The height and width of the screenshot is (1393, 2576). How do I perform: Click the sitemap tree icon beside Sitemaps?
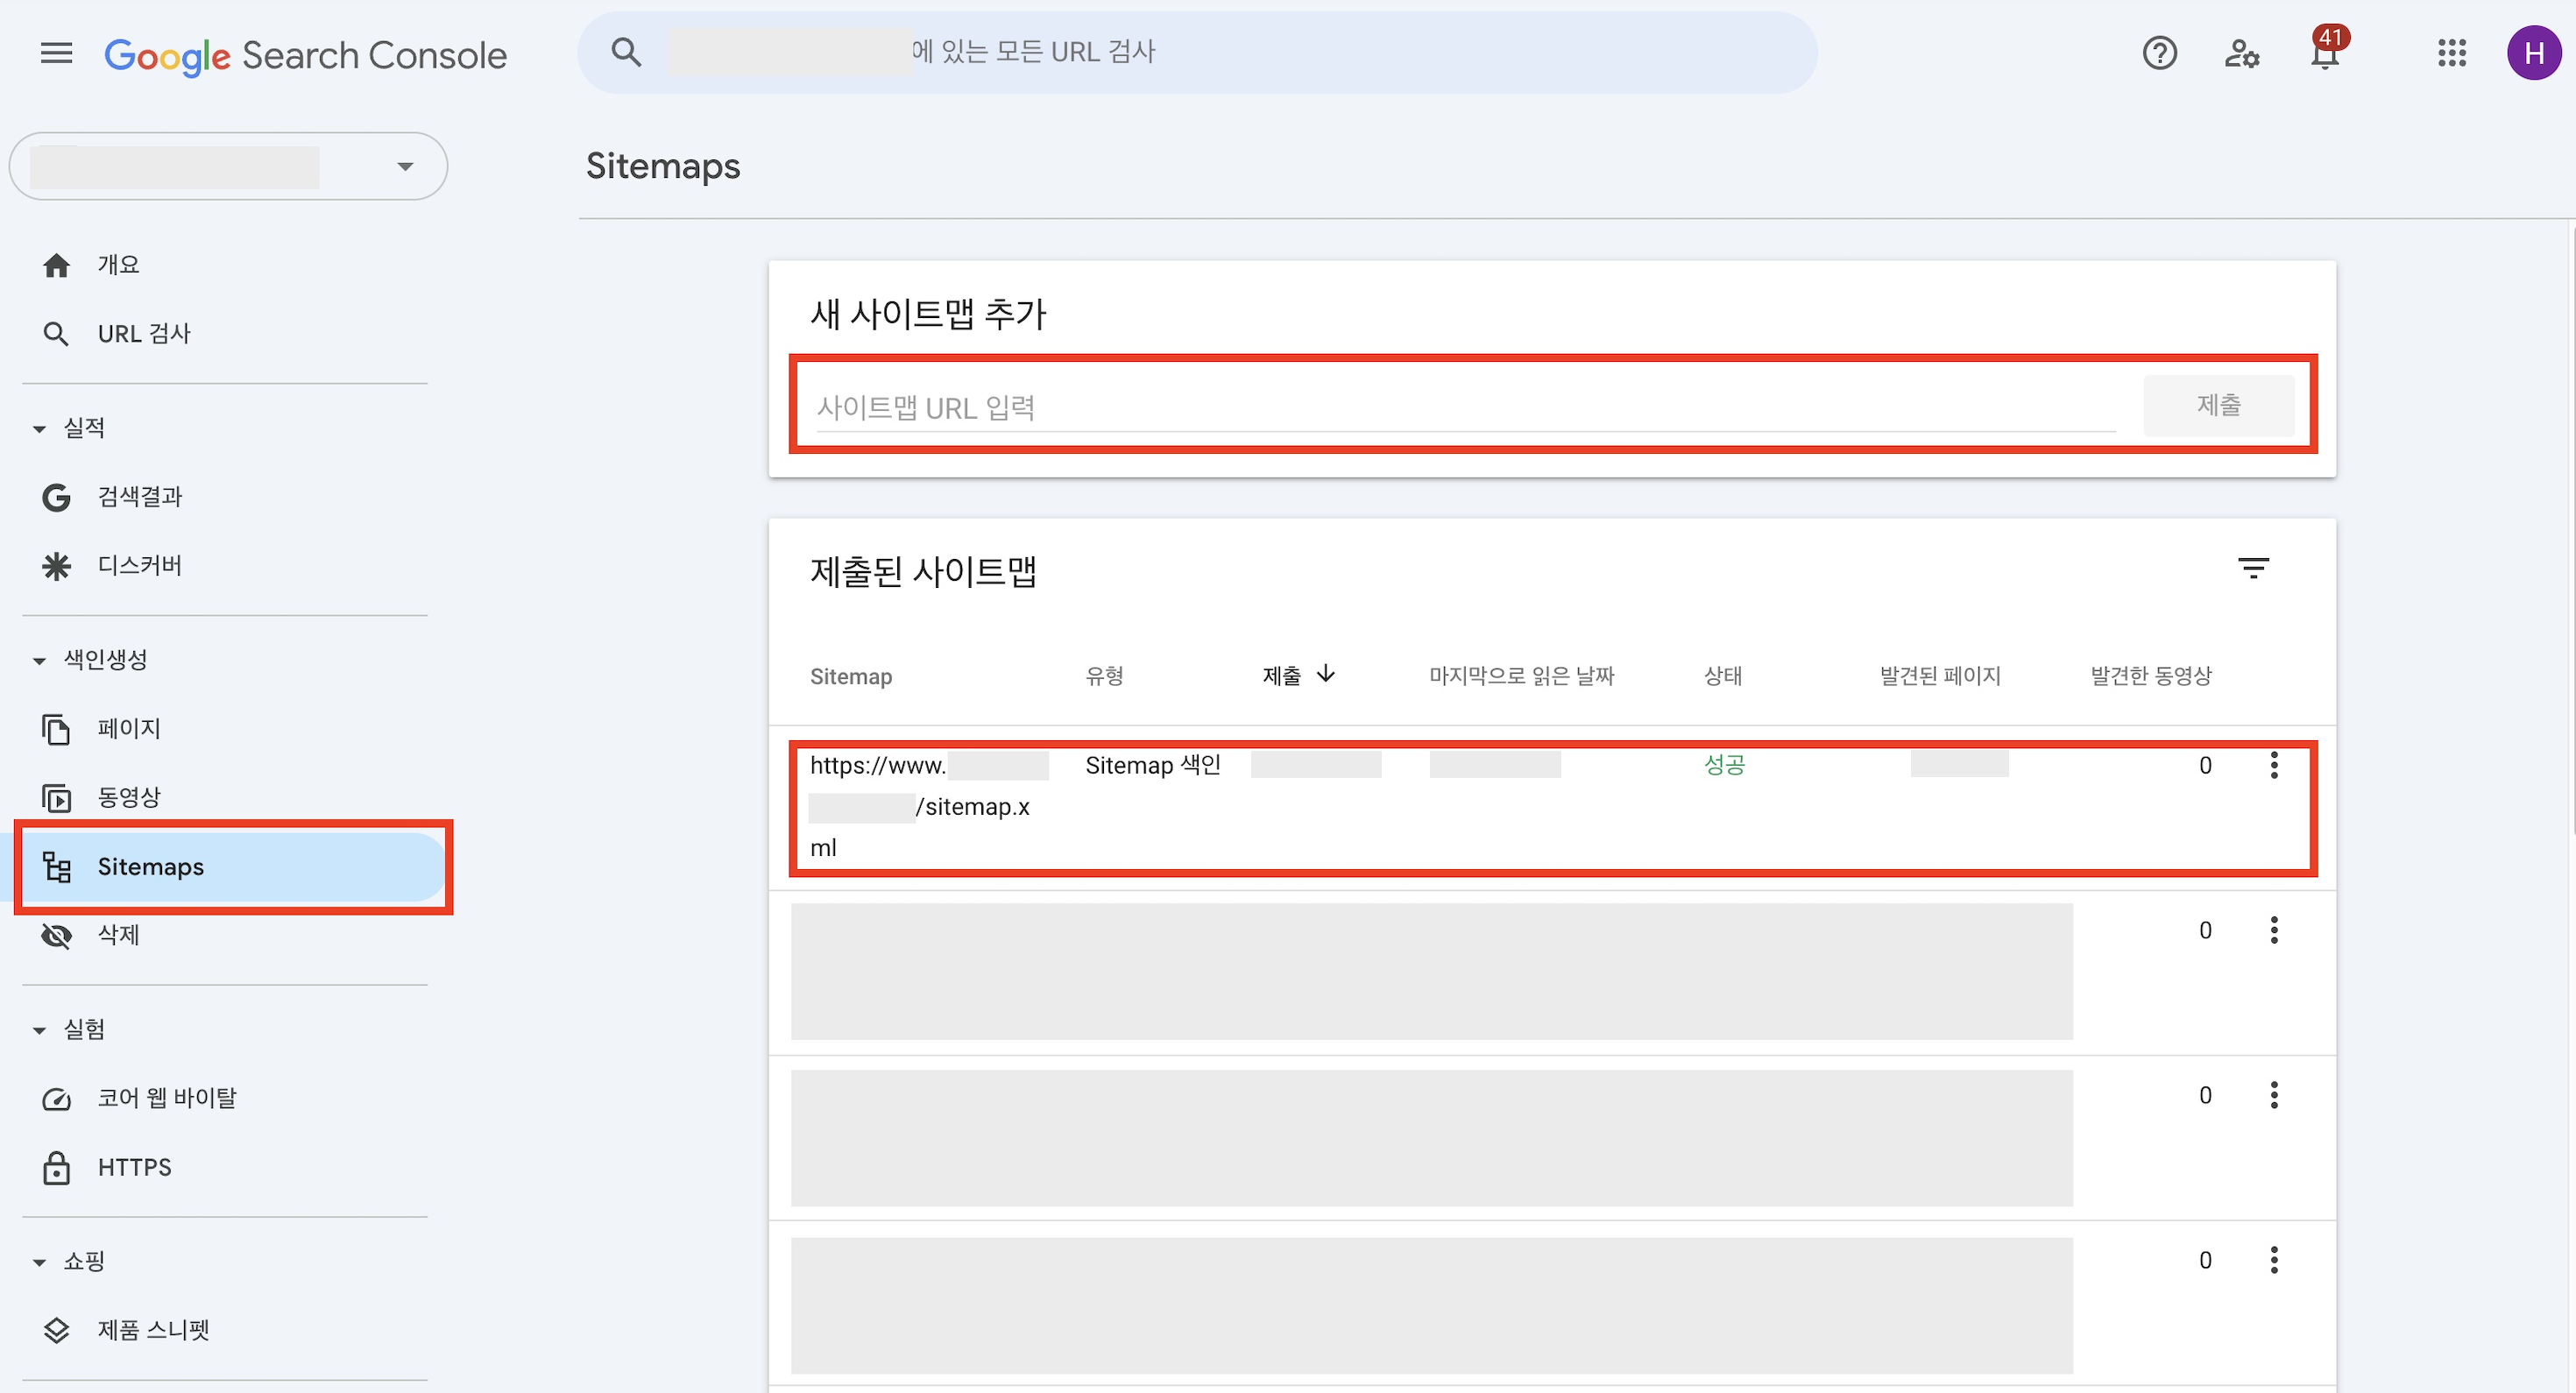[57, 867]
